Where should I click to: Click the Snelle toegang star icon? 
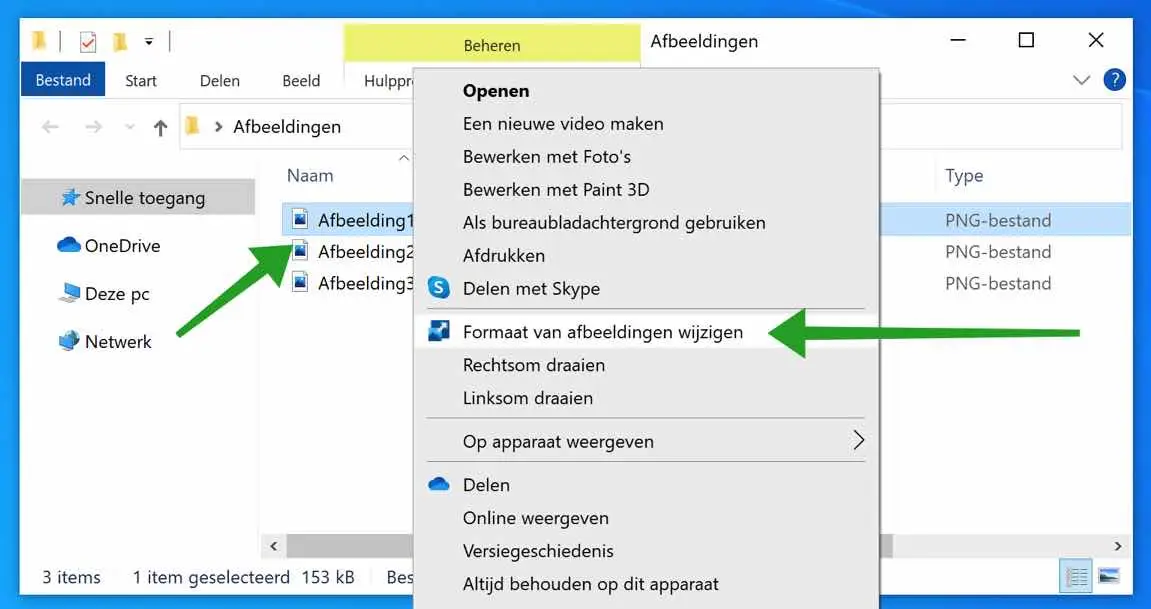[x=70, y=197]
